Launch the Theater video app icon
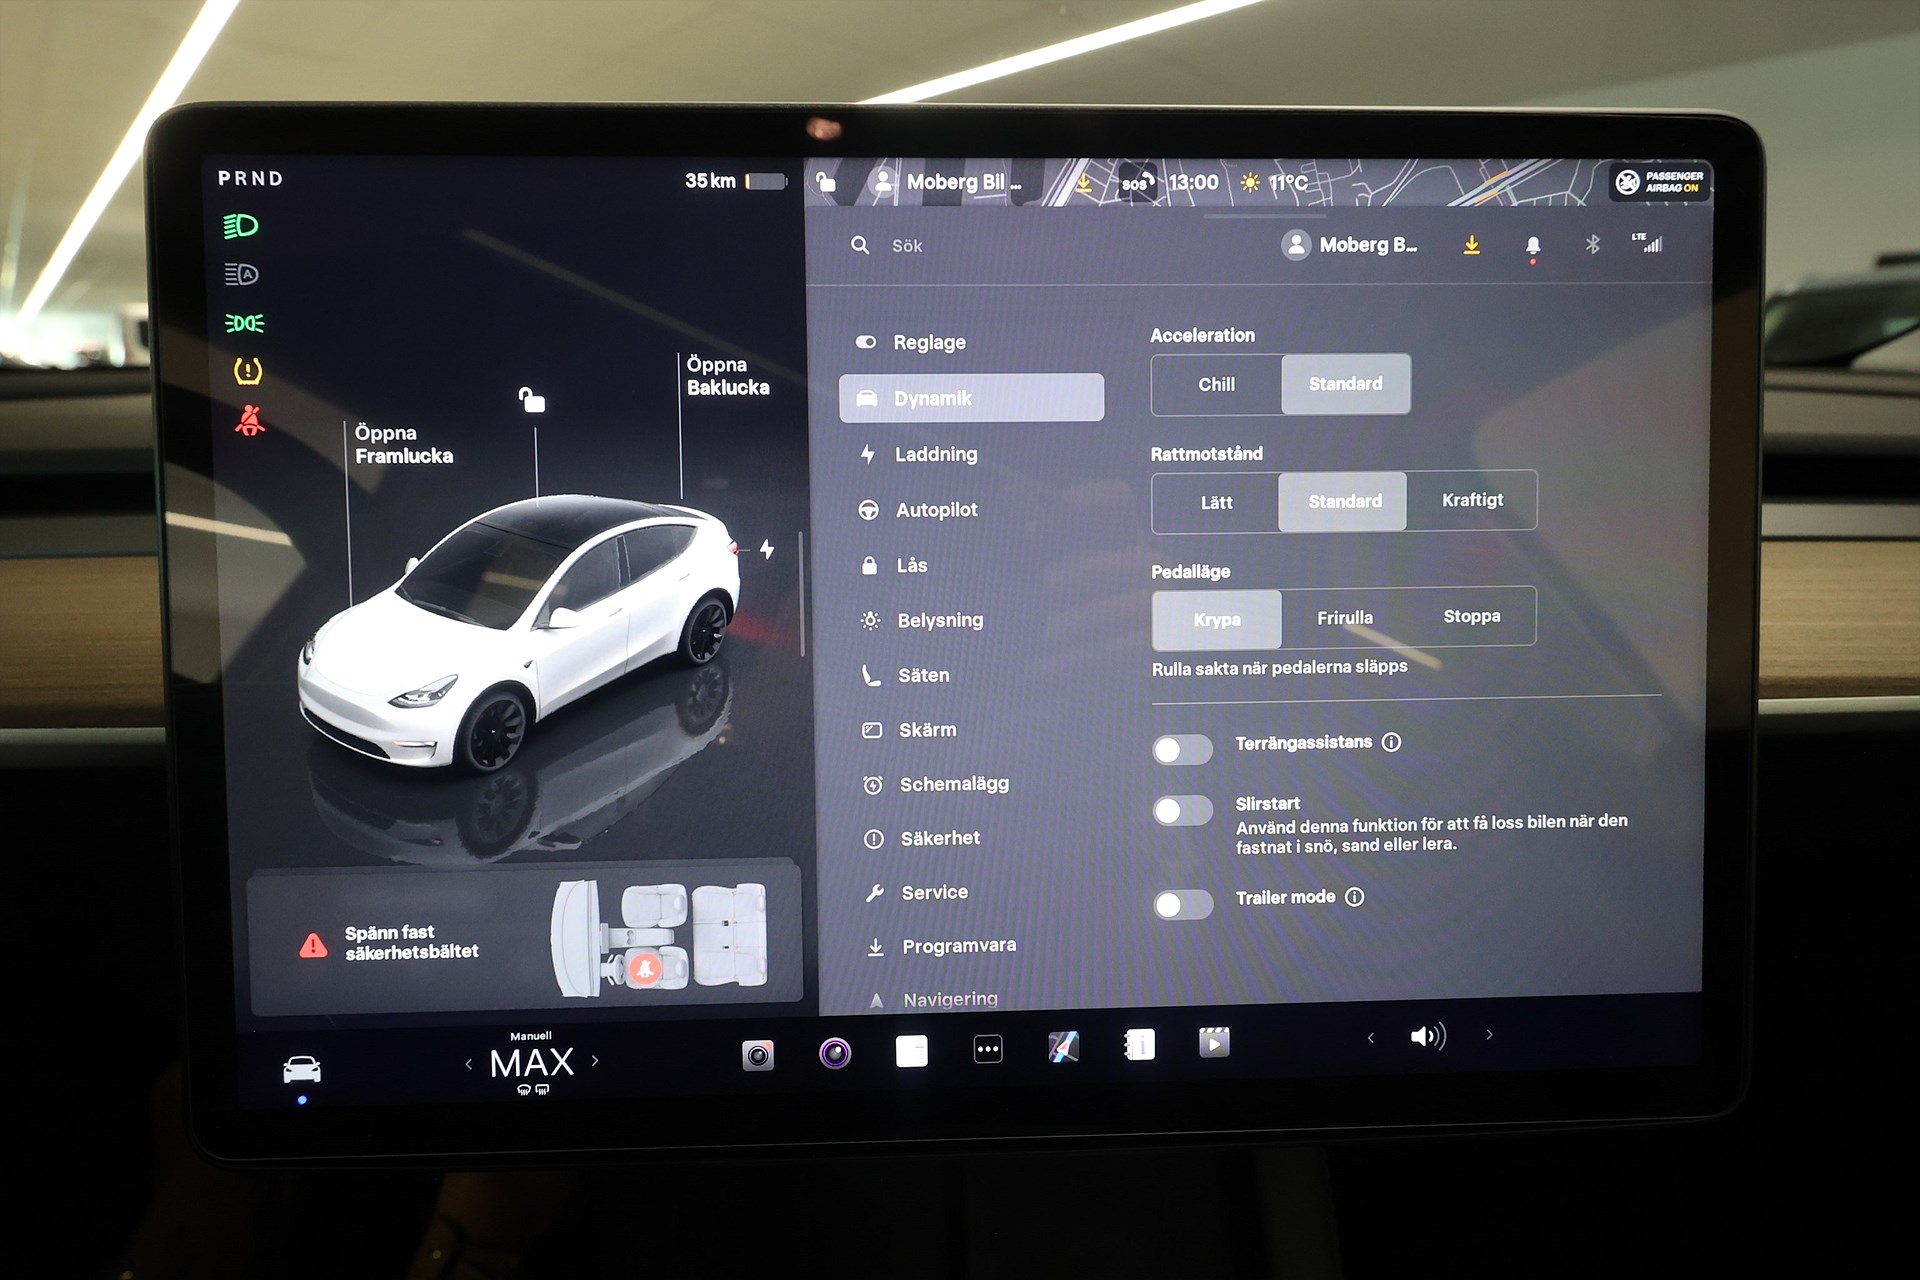The height and width of the screenshot is (1280, 1920). (x=1214, y=1044)
